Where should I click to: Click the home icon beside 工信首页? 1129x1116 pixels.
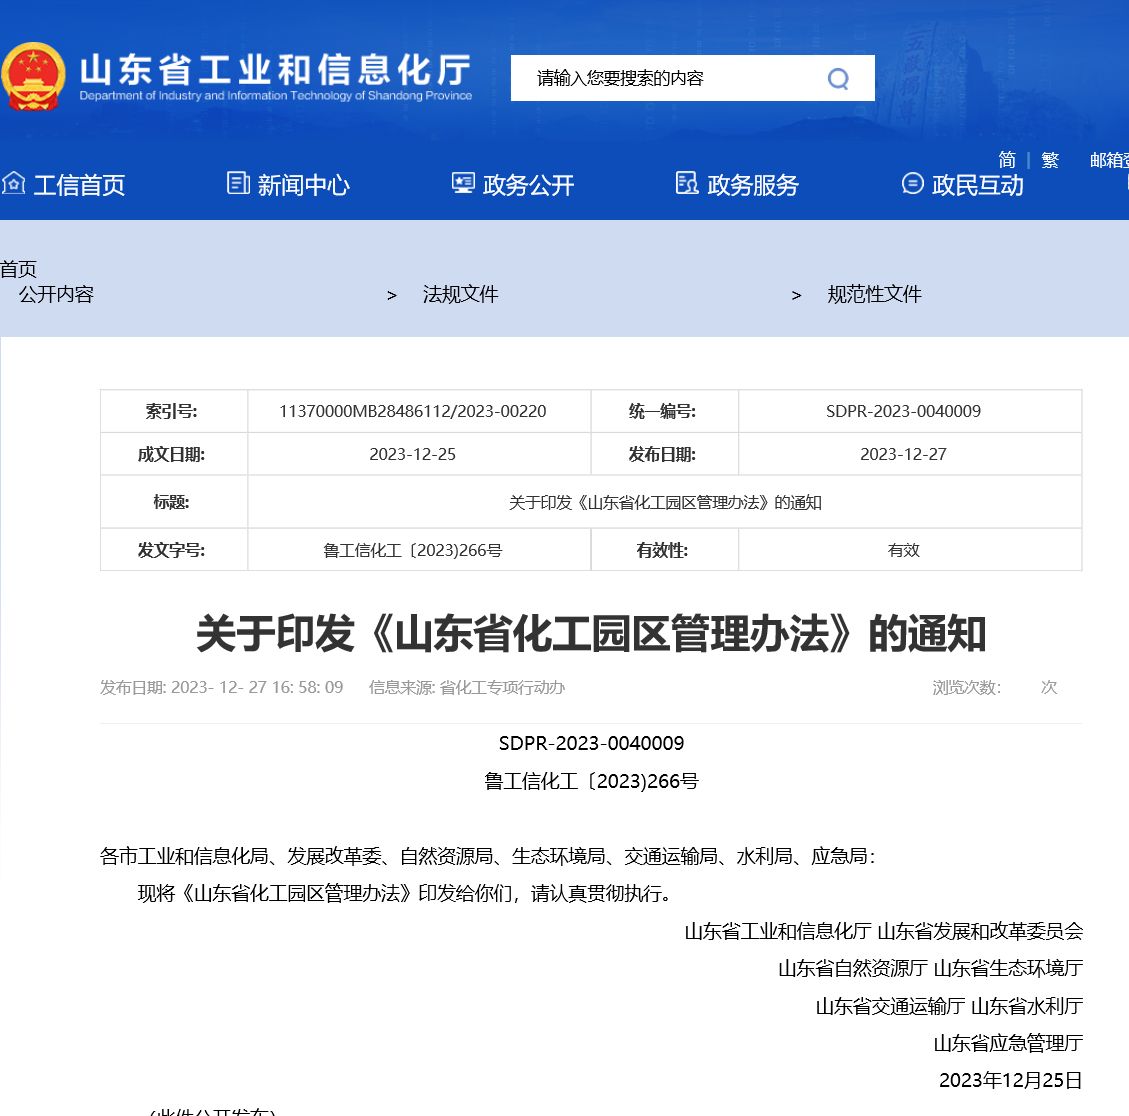[14, 184]
